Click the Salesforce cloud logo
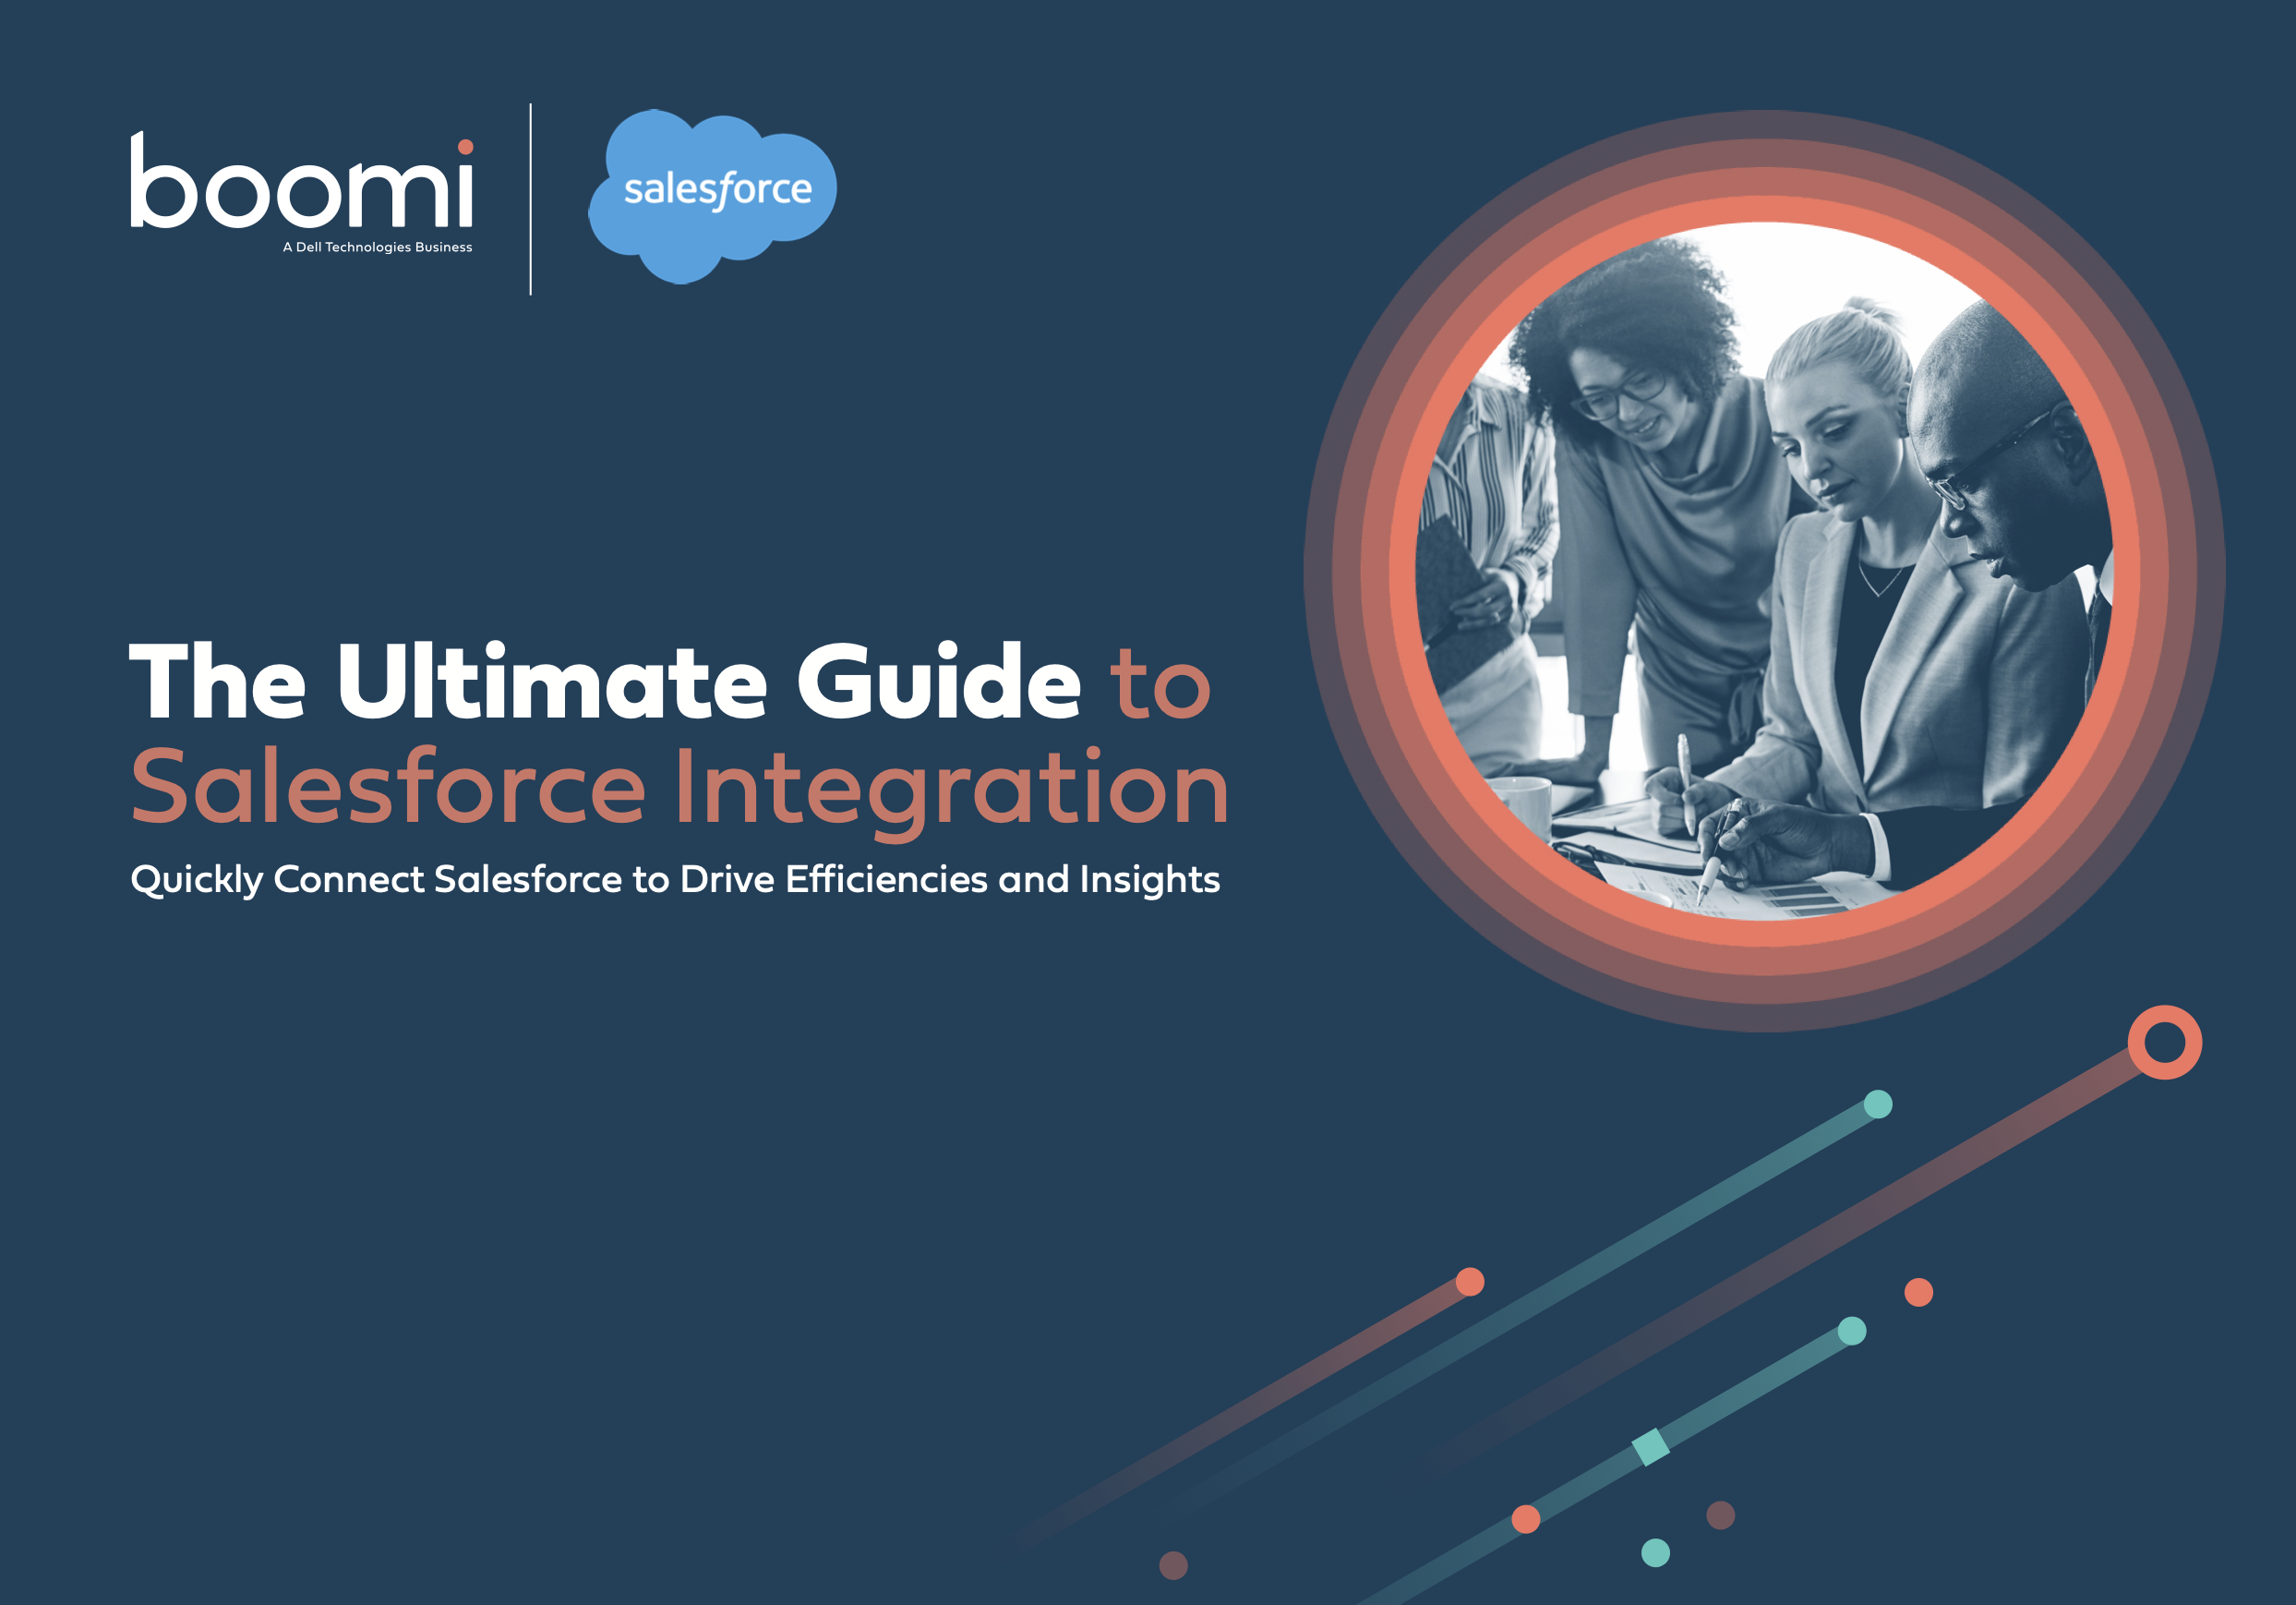Image resolution: width=2296 pixels, height=1605 pixels. point(712,196)
